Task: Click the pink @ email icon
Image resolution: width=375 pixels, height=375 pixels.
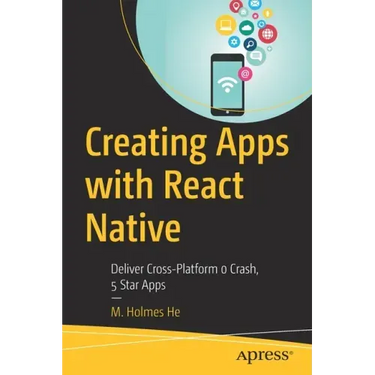Action: (x=245, y=74)
